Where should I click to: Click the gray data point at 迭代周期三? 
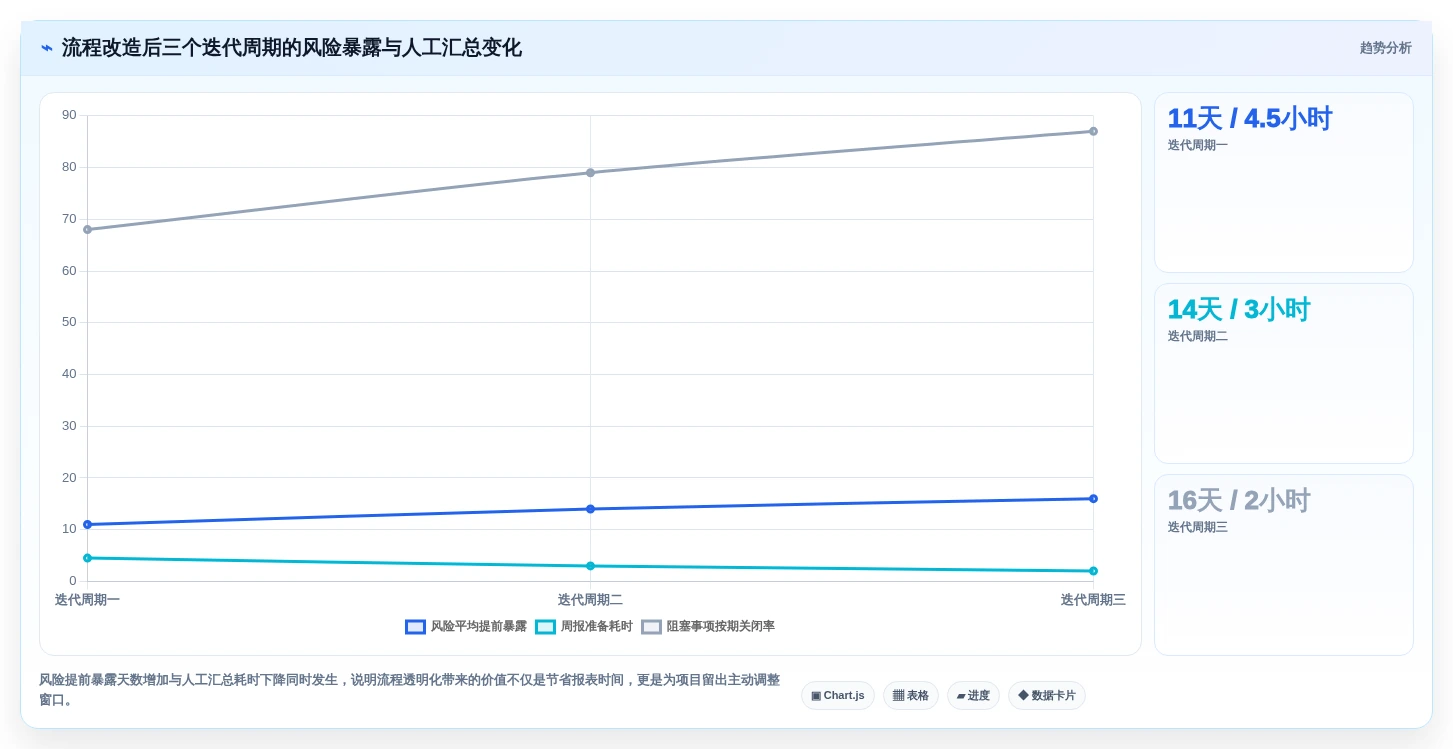(x=1093, y=131)
